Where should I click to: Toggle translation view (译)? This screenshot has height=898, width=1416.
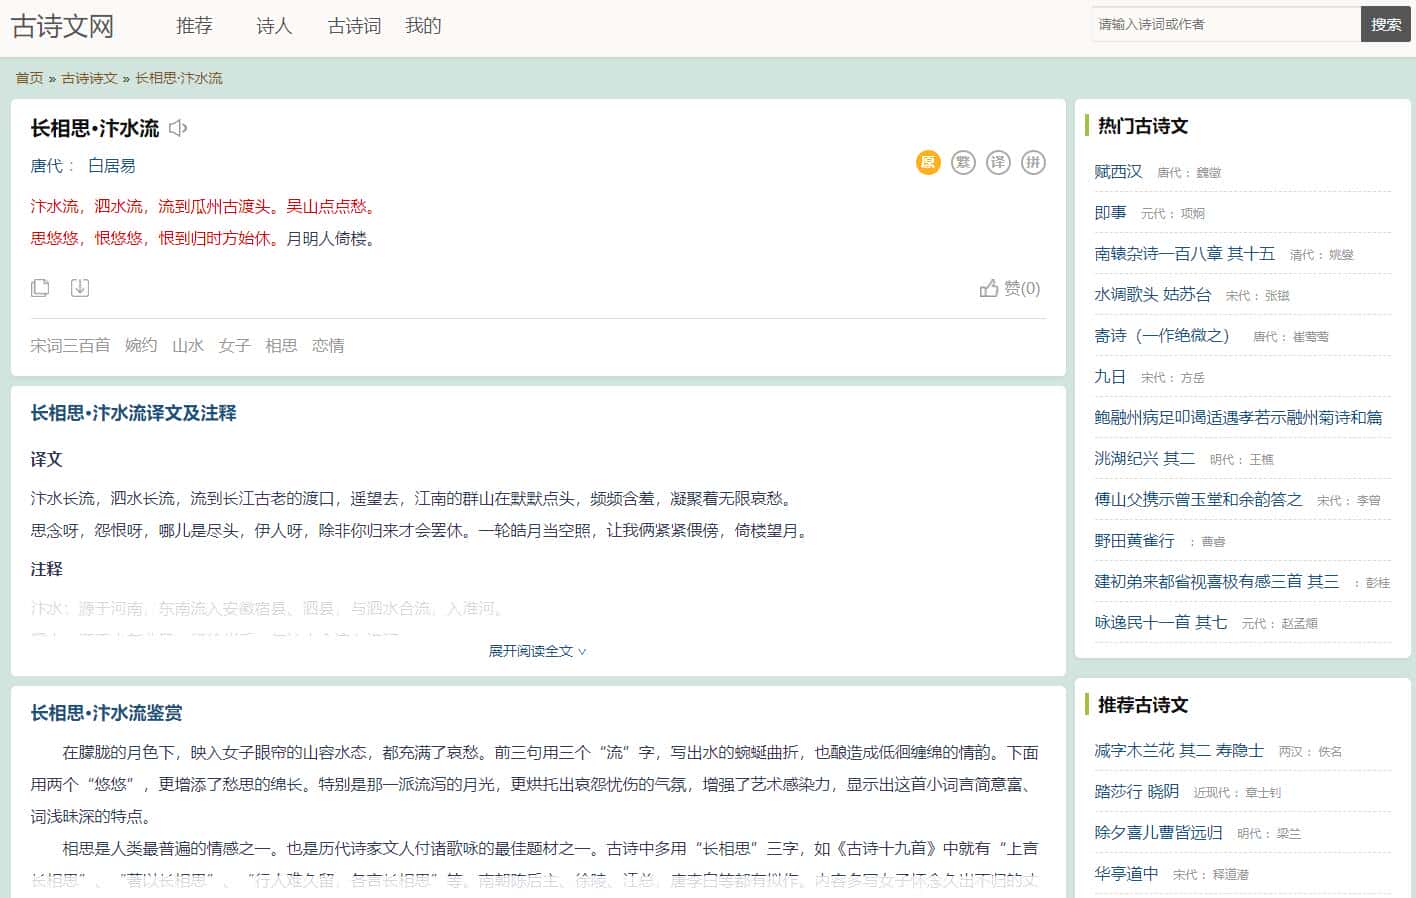(998, 162)
